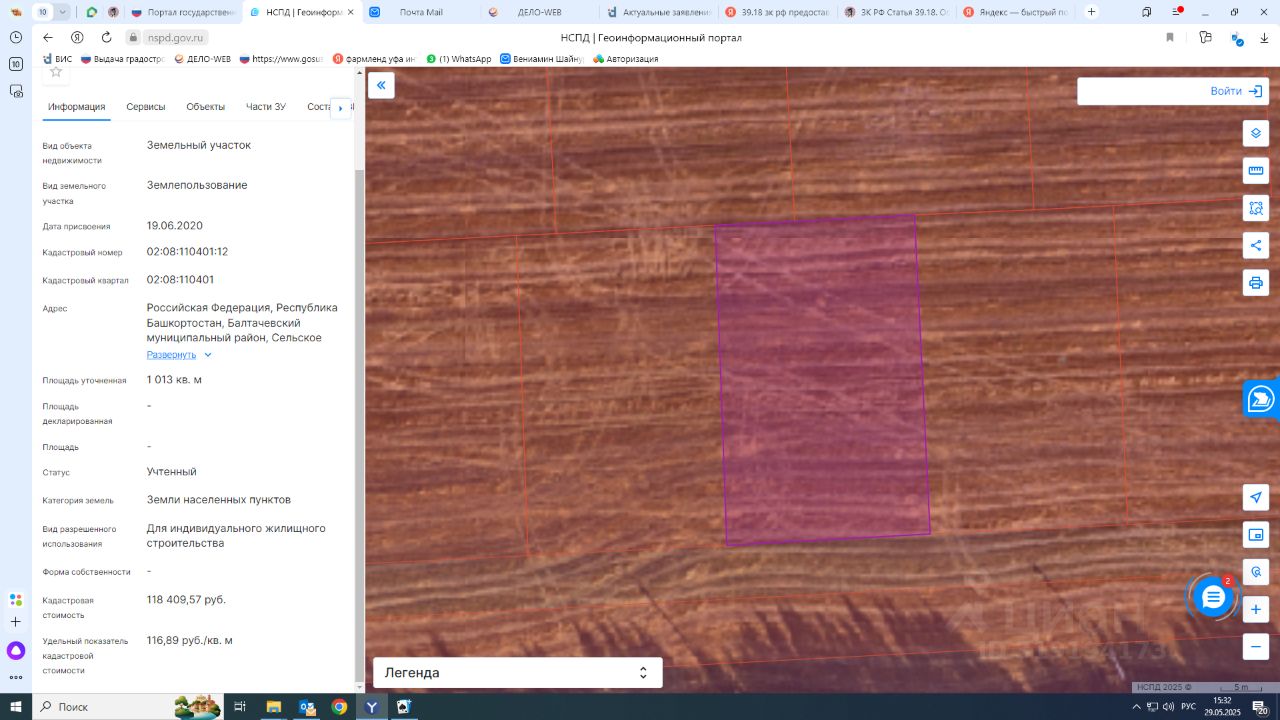
Task: Expand the tab group counter dropdown
Action: 63,12
